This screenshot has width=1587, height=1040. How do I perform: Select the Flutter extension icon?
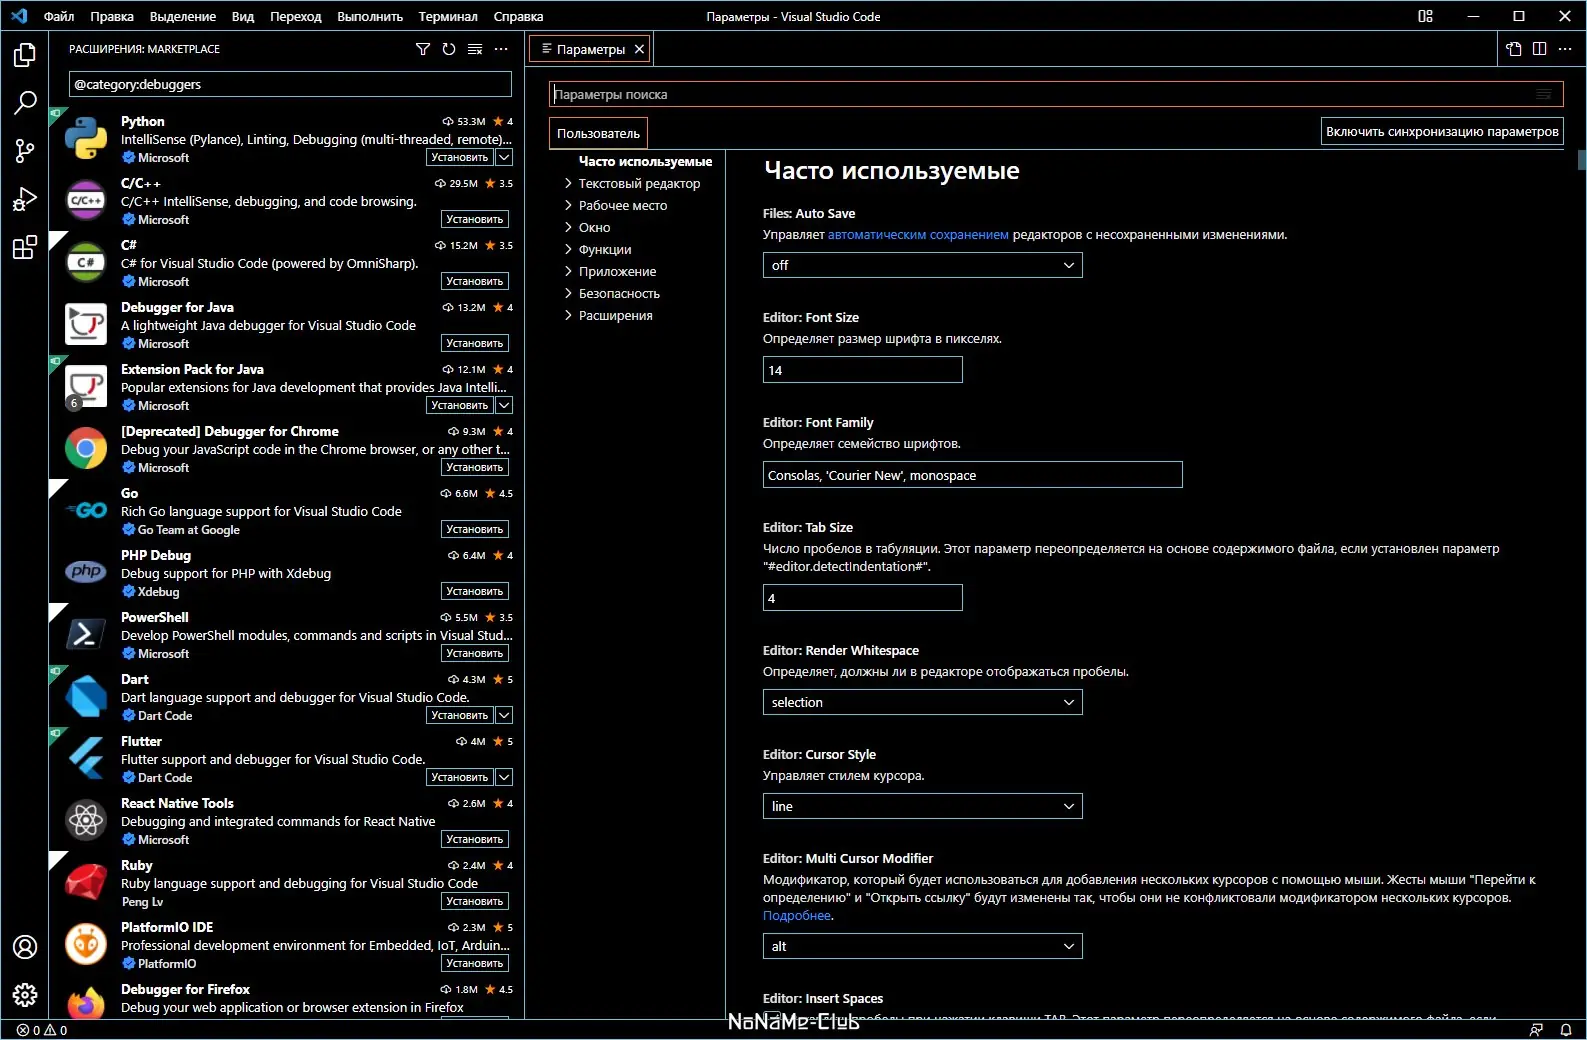86,759
